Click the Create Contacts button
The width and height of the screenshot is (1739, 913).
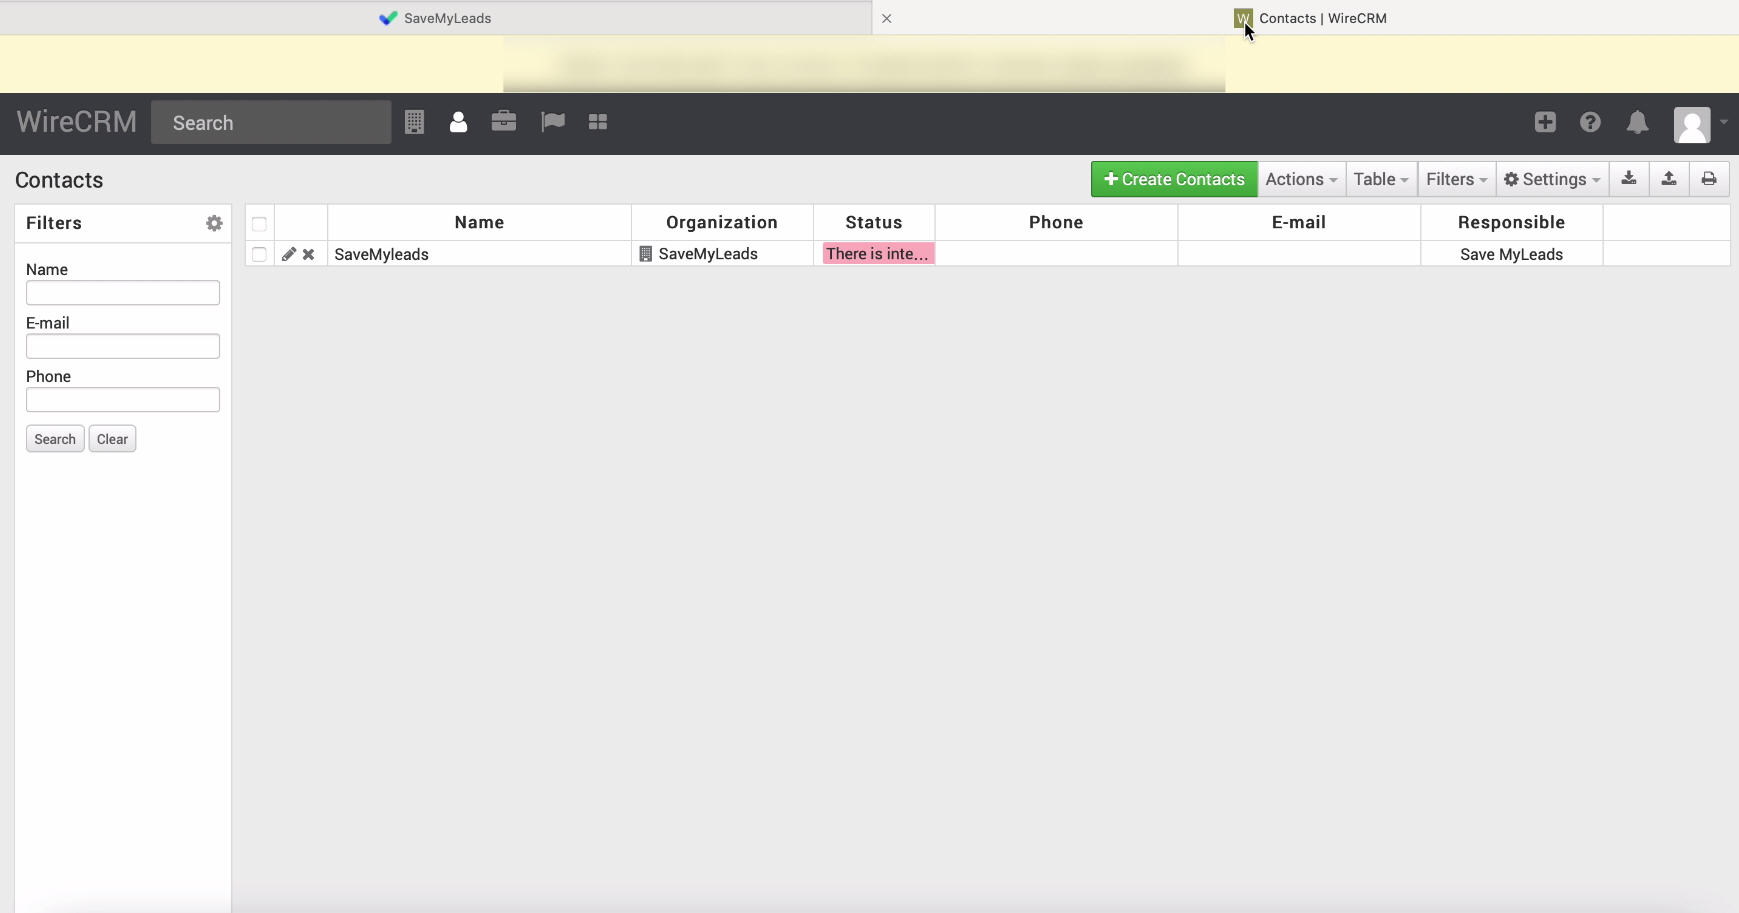point(1174,179)
